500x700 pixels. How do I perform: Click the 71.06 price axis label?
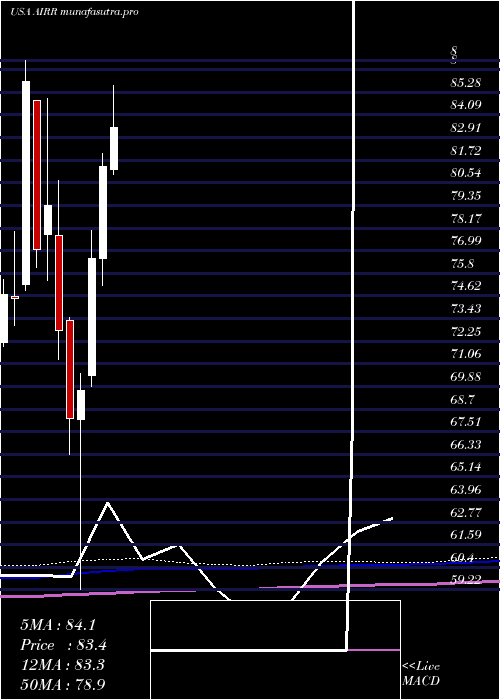tap(466, 354)
